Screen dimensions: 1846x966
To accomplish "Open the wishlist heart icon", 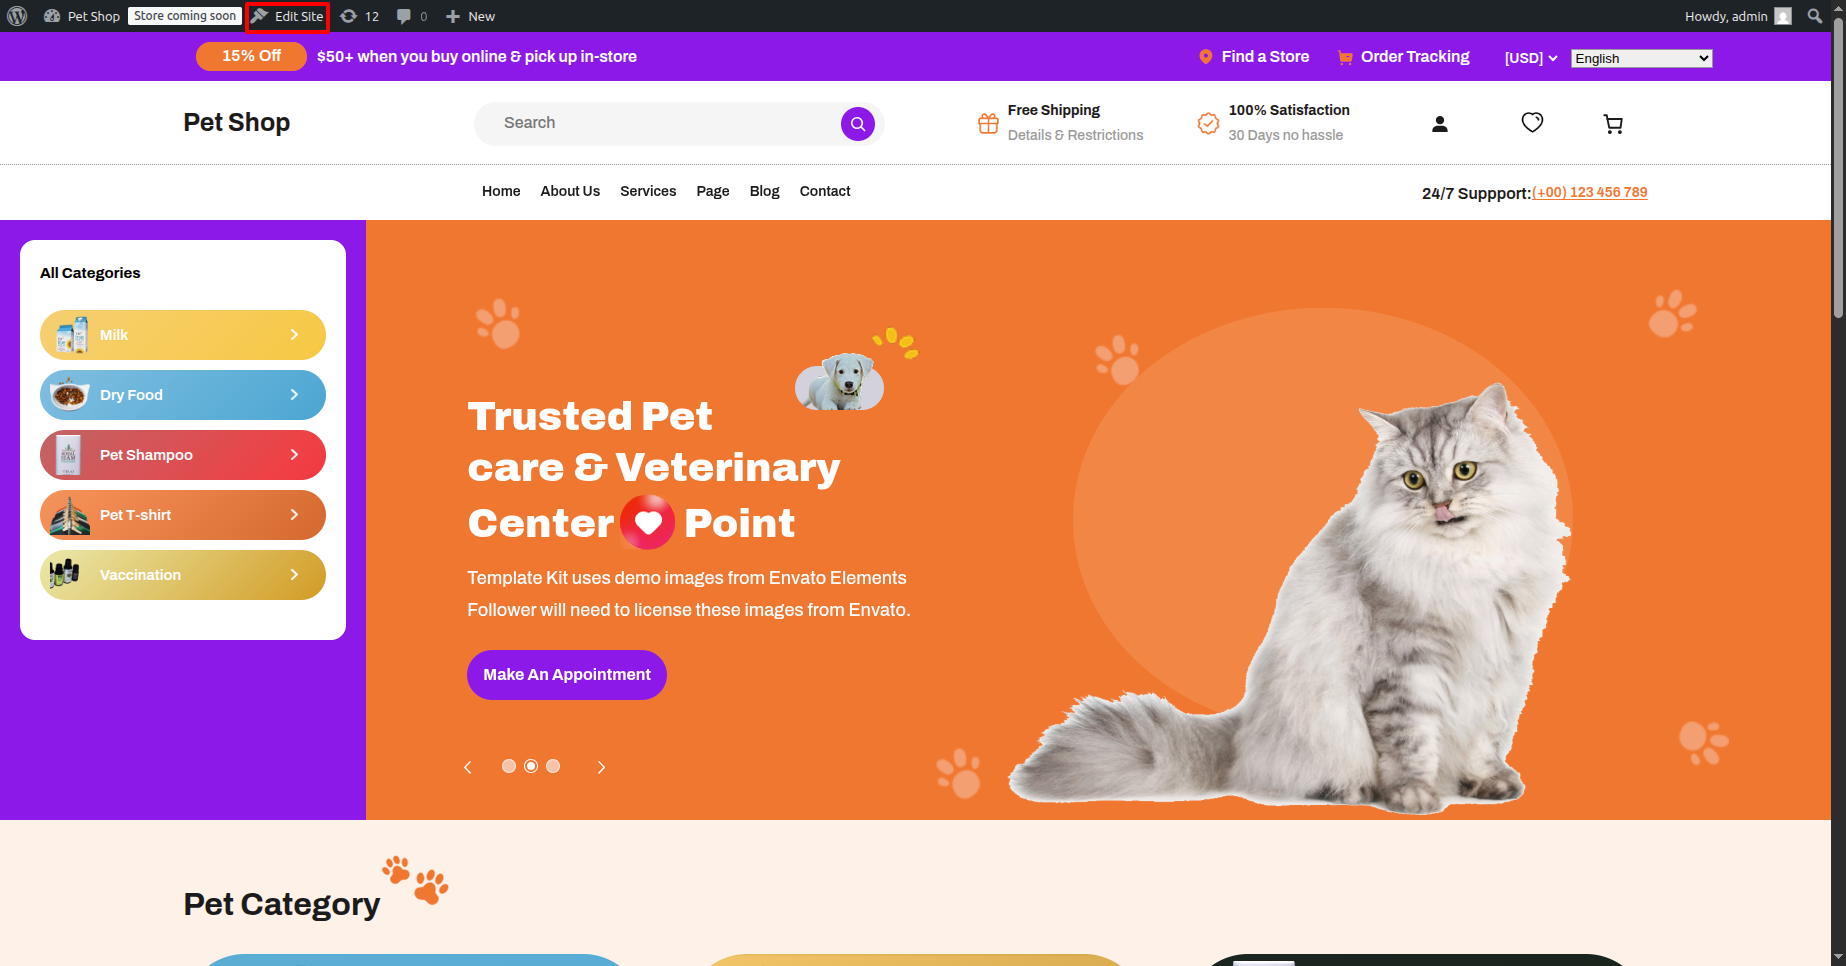I will pyautogui.click(x=1532, y=122).
